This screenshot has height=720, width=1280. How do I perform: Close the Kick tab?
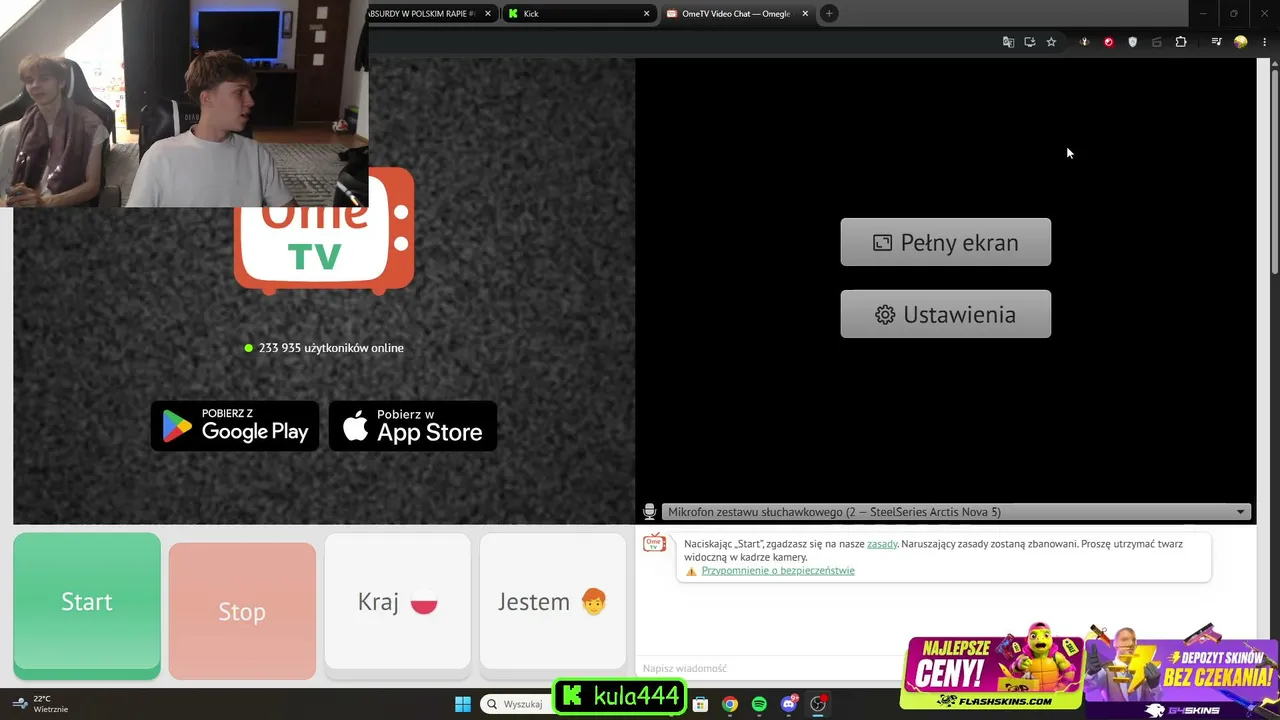[647, 14]
